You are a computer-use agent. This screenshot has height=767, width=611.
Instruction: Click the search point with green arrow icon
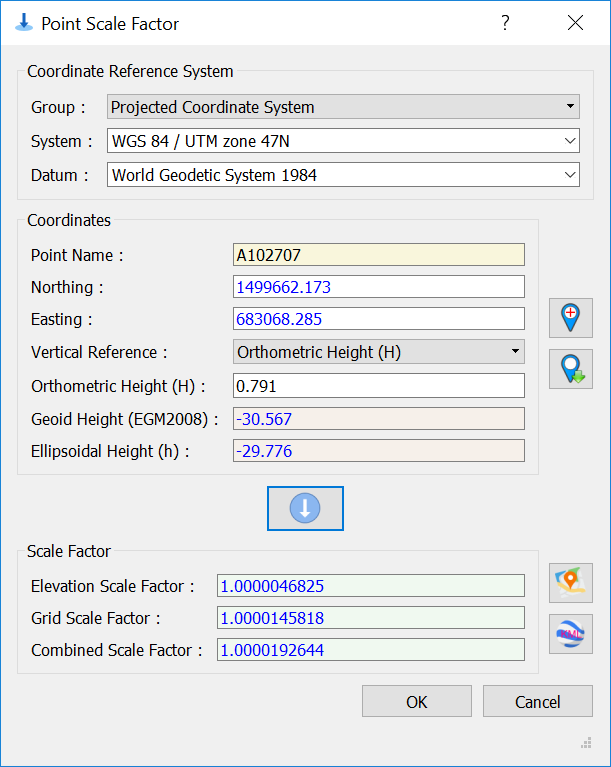(570, 369)
